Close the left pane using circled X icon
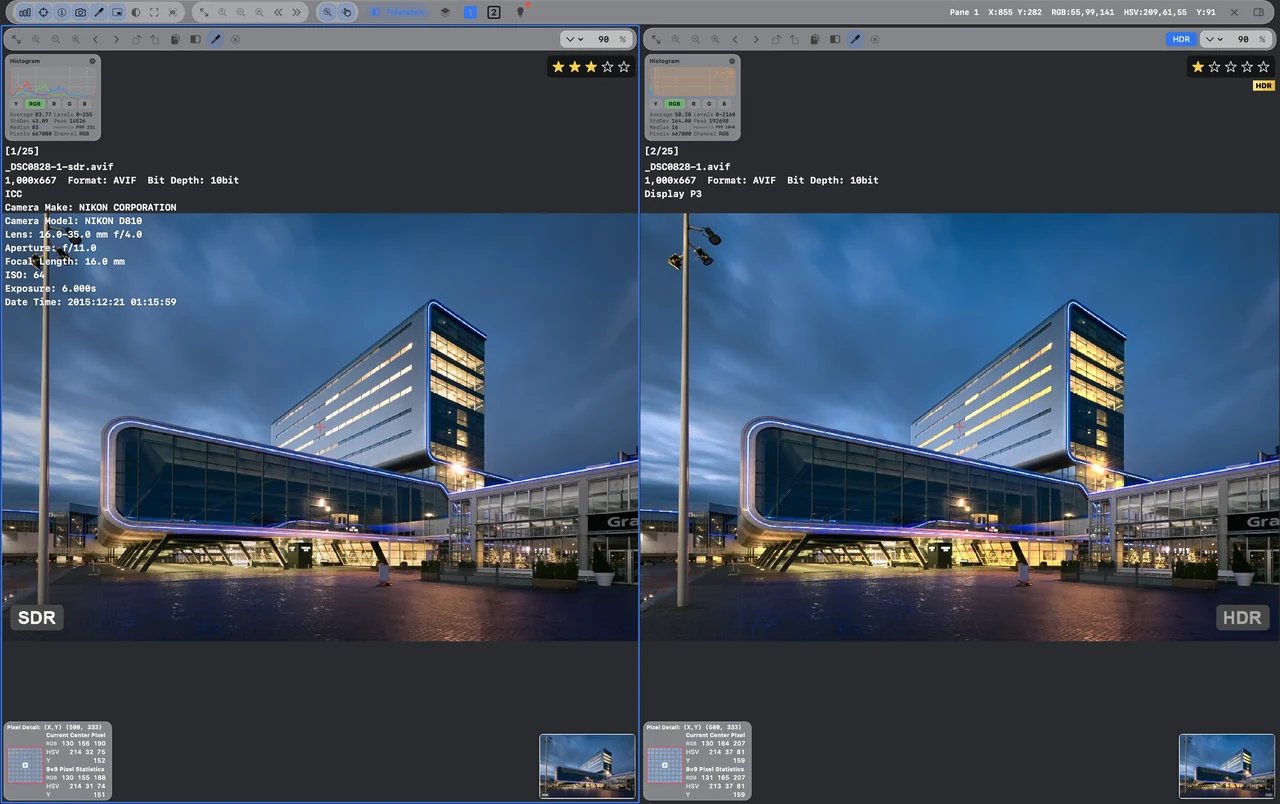 pyautogui.click(x=235, y=40)
